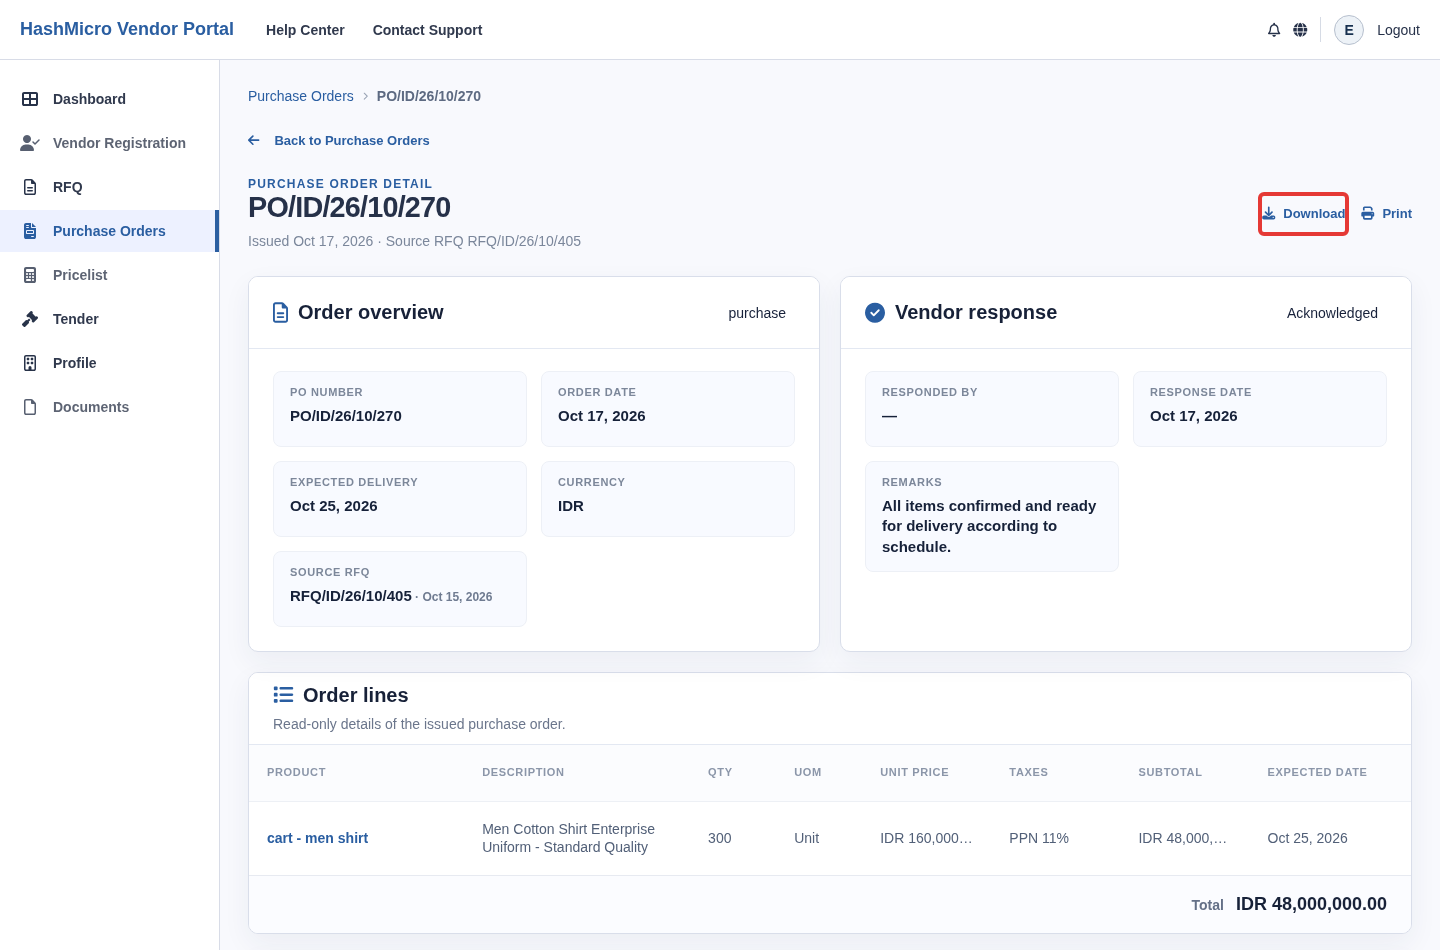The height and width of the screenshot is (950, 1440).
Task: Click the notification bell icon
Action: tap(1274, 30)
